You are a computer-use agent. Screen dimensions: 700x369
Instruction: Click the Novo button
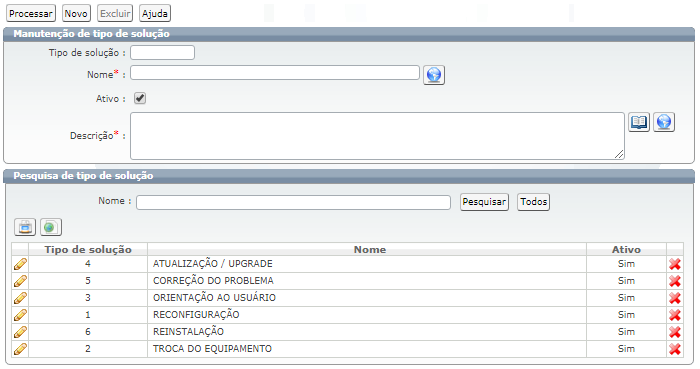point(76,13)
